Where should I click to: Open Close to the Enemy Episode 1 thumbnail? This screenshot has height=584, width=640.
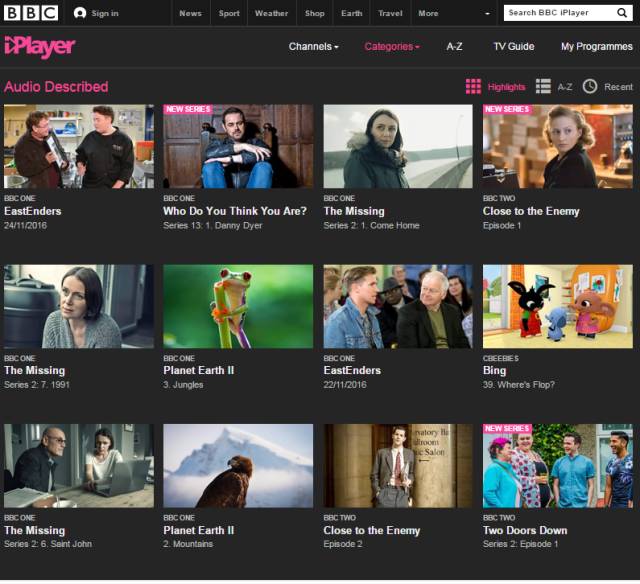(x=558, y=146)
